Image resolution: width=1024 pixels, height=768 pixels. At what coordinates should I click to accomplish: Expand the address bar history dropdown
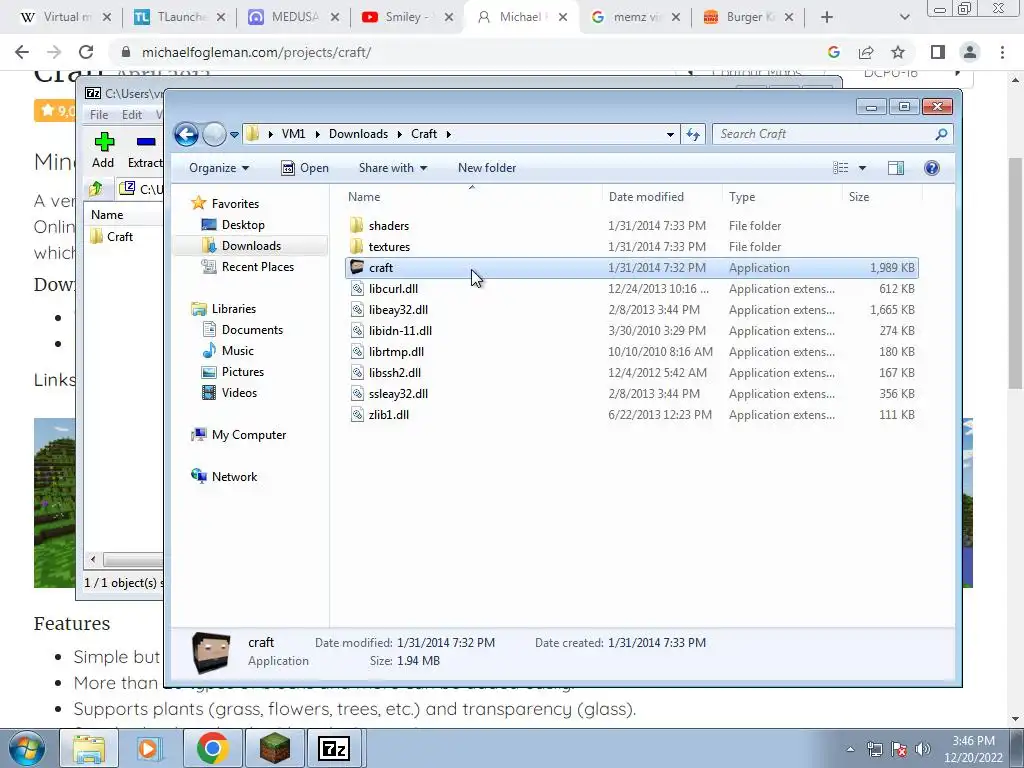click(x=670, y=135)
